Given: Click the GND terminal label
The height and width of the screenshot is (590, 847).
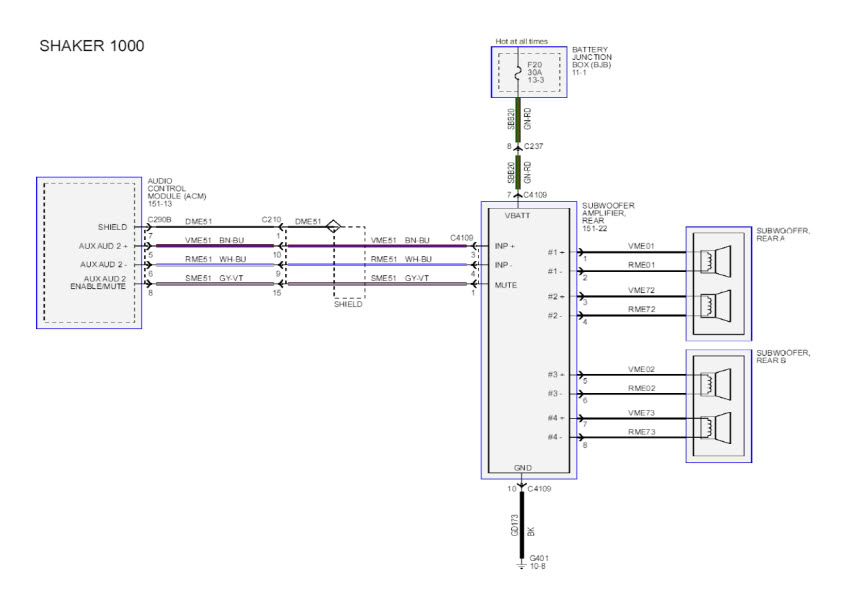Looking at the screenshot, I should 522,468.
